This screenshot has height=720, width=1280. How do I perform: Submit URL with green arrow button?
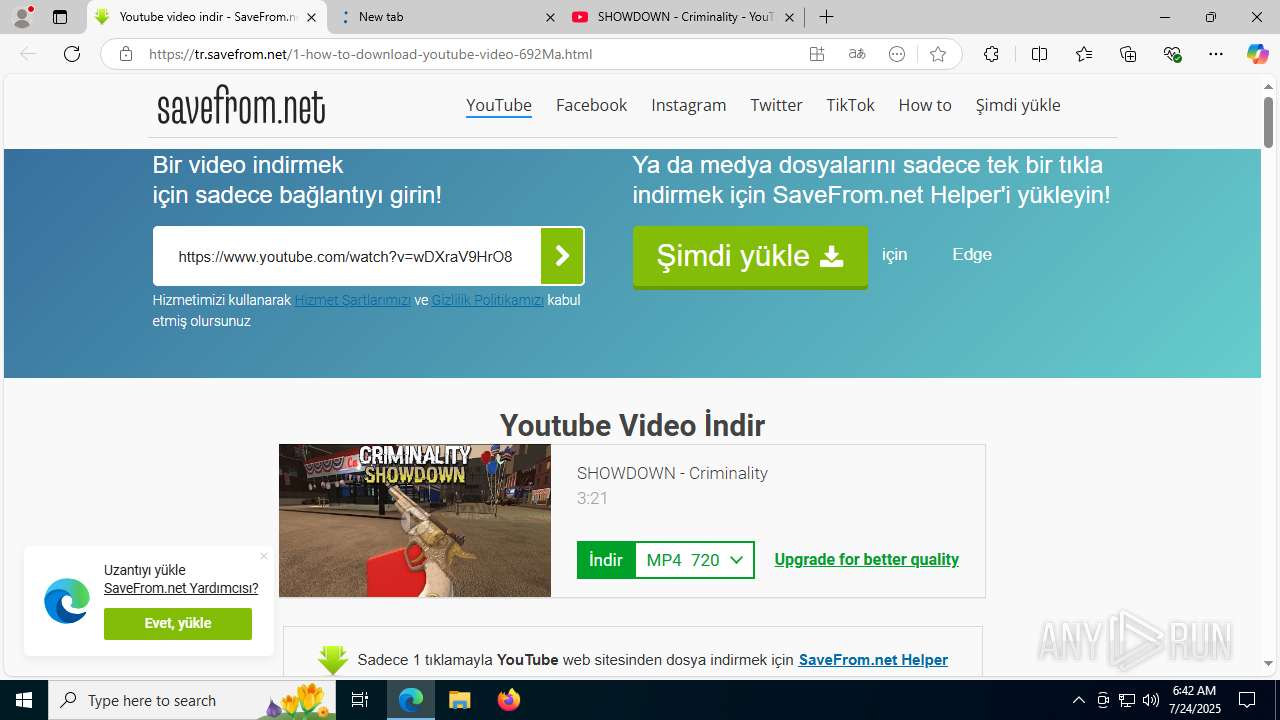(562, 256)
